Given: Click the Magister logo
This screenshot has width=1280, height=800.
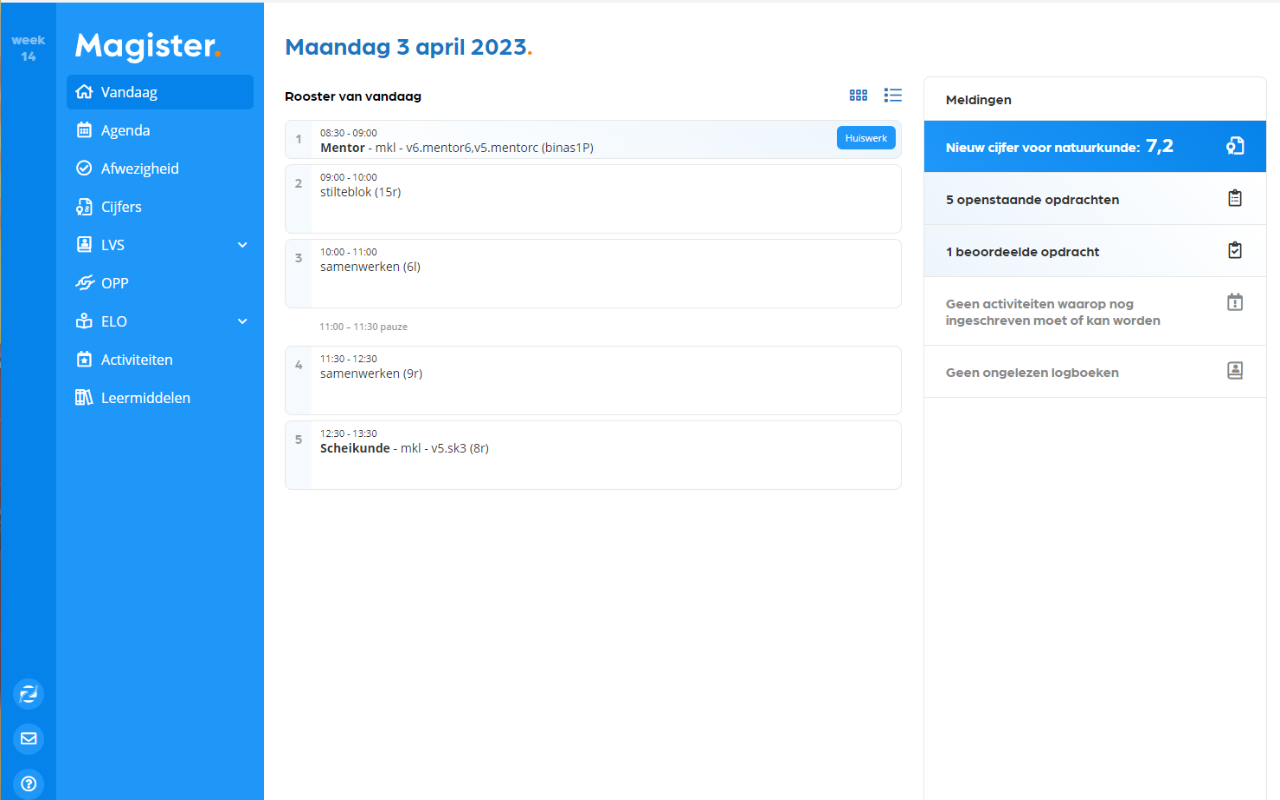Looking at the screenshot, I should [x=148, y=46].
